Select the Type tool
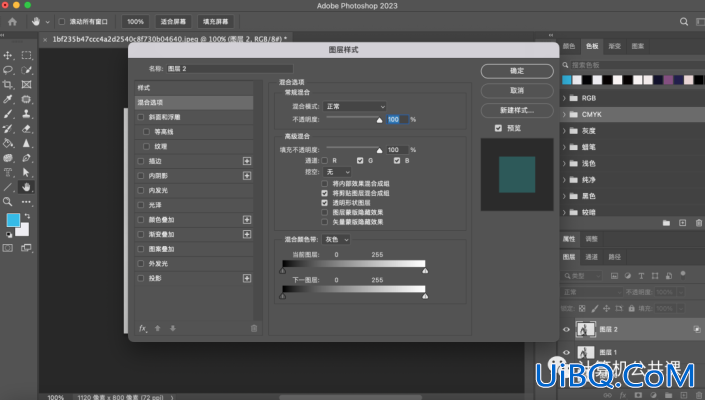Viewport: 705px width, 400px height. click(x=8, y=173)
